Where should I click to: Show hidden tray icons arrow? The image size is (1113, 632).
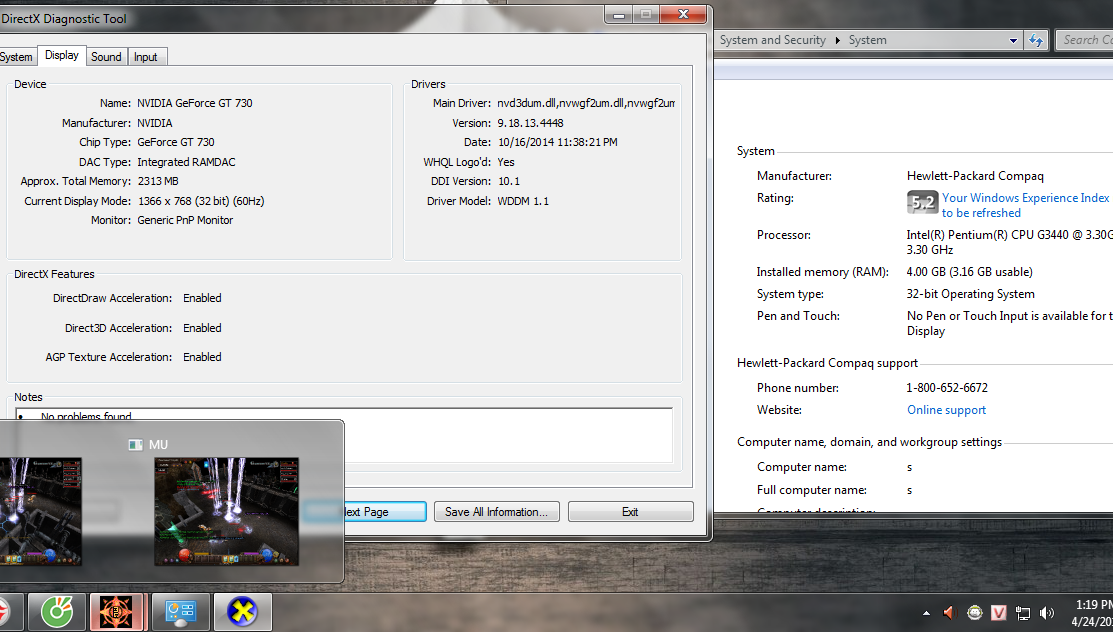coord(926,613)
